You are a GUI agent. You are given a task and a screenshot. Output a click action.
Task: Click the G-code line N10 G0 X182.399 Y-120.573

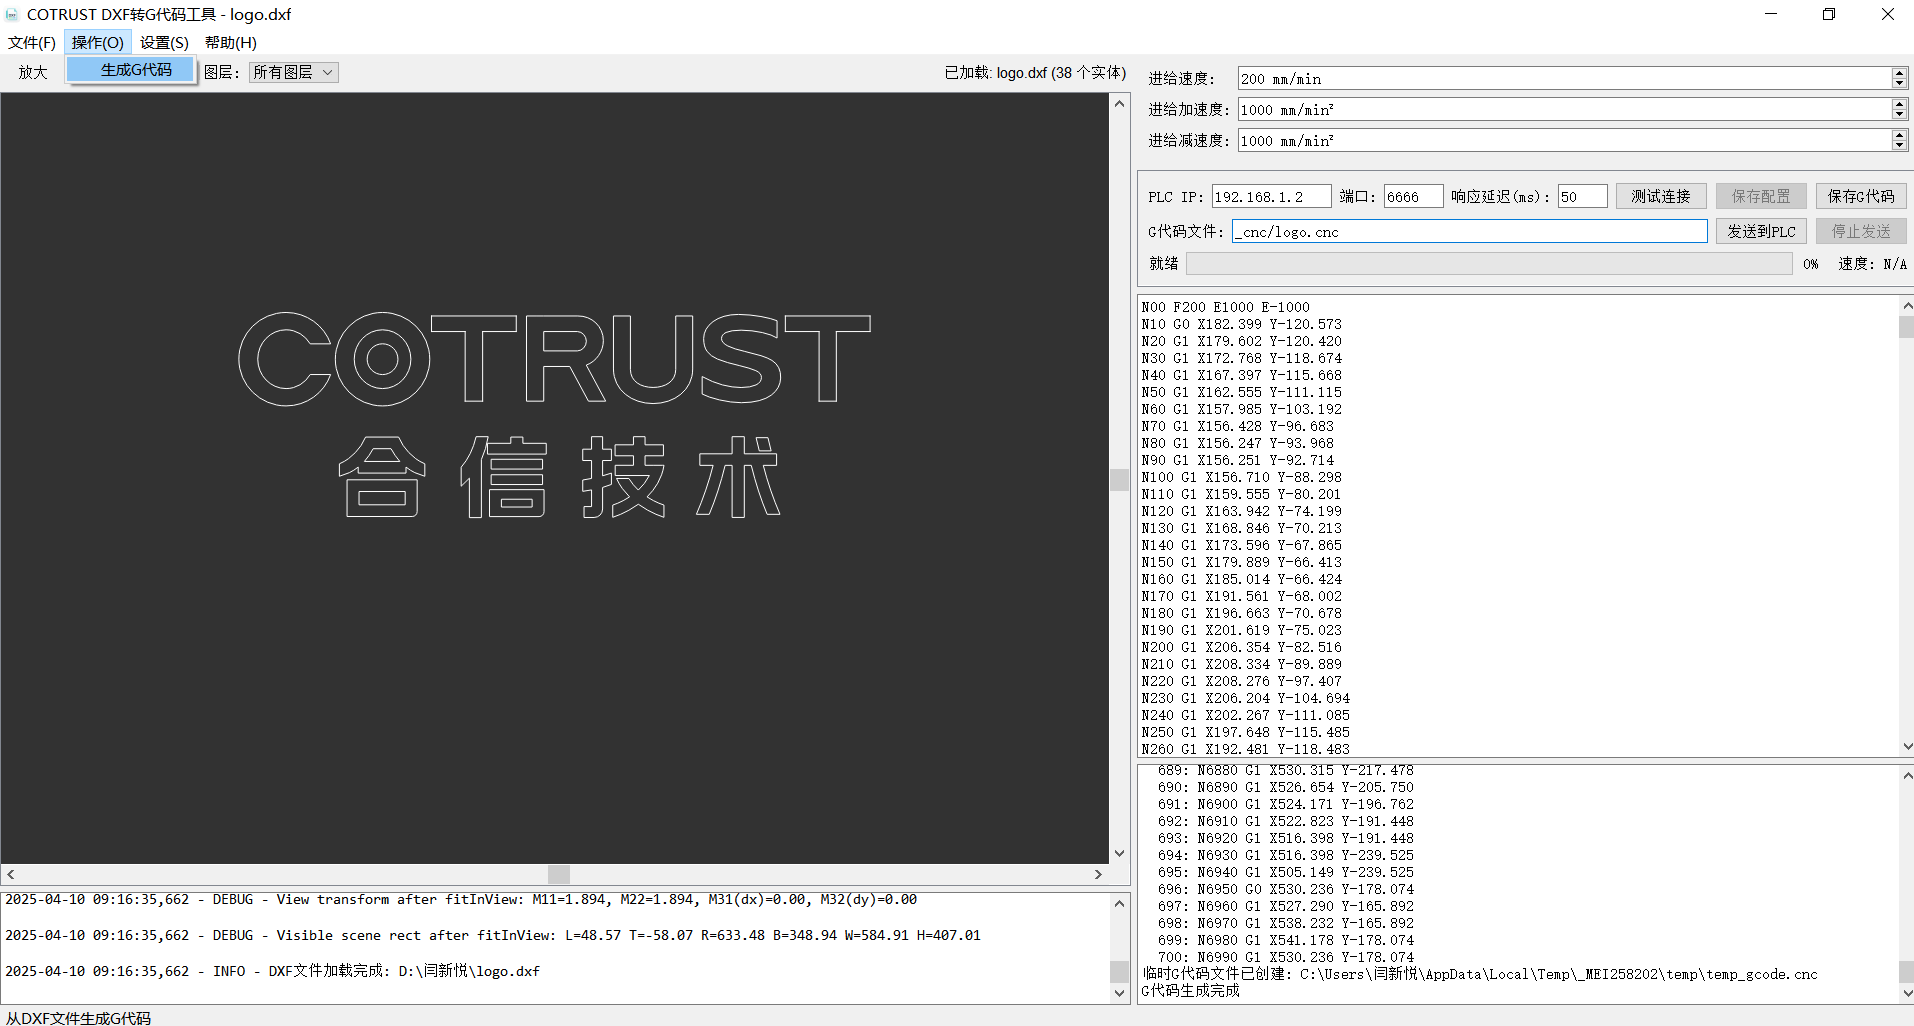1241,324
